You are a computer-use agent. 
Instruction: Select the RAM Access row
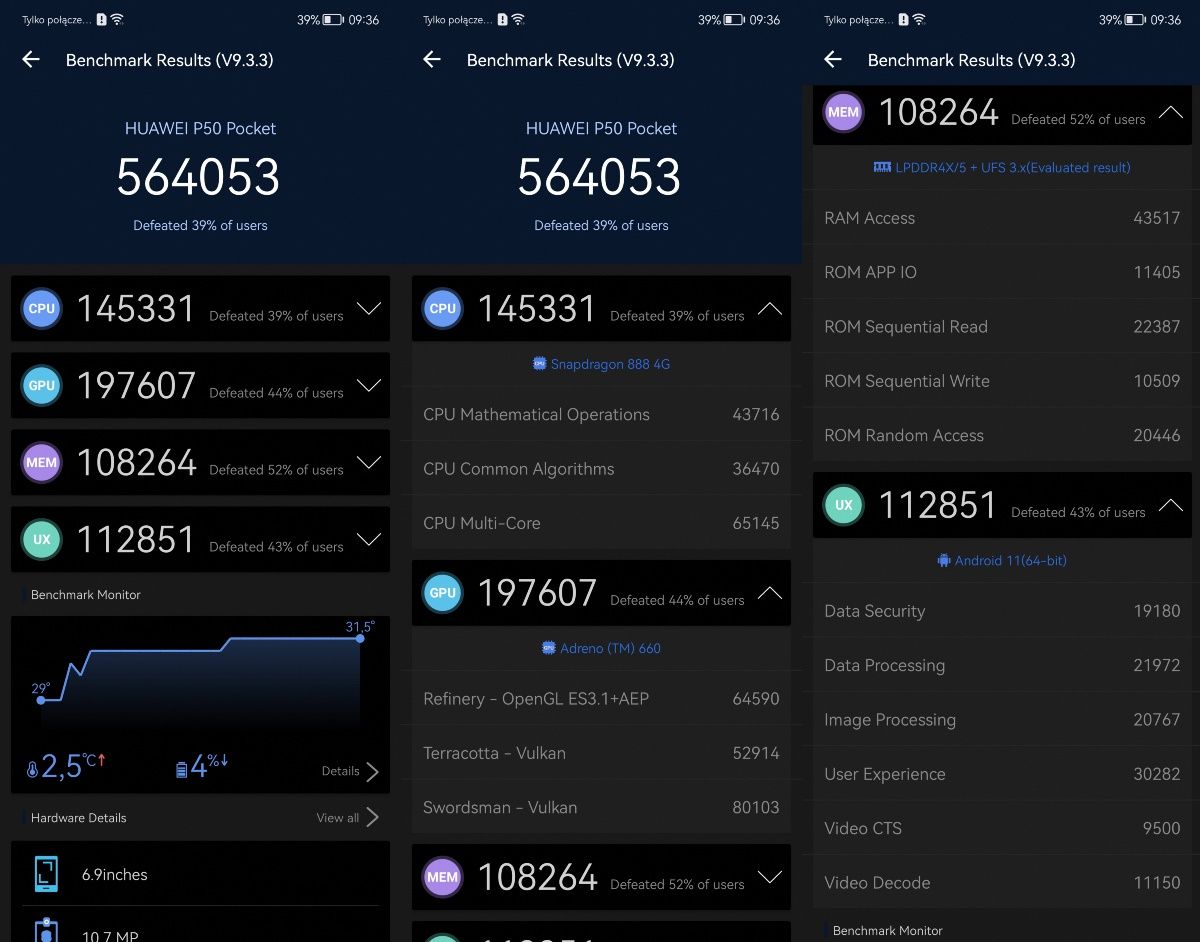point(1002,217)
